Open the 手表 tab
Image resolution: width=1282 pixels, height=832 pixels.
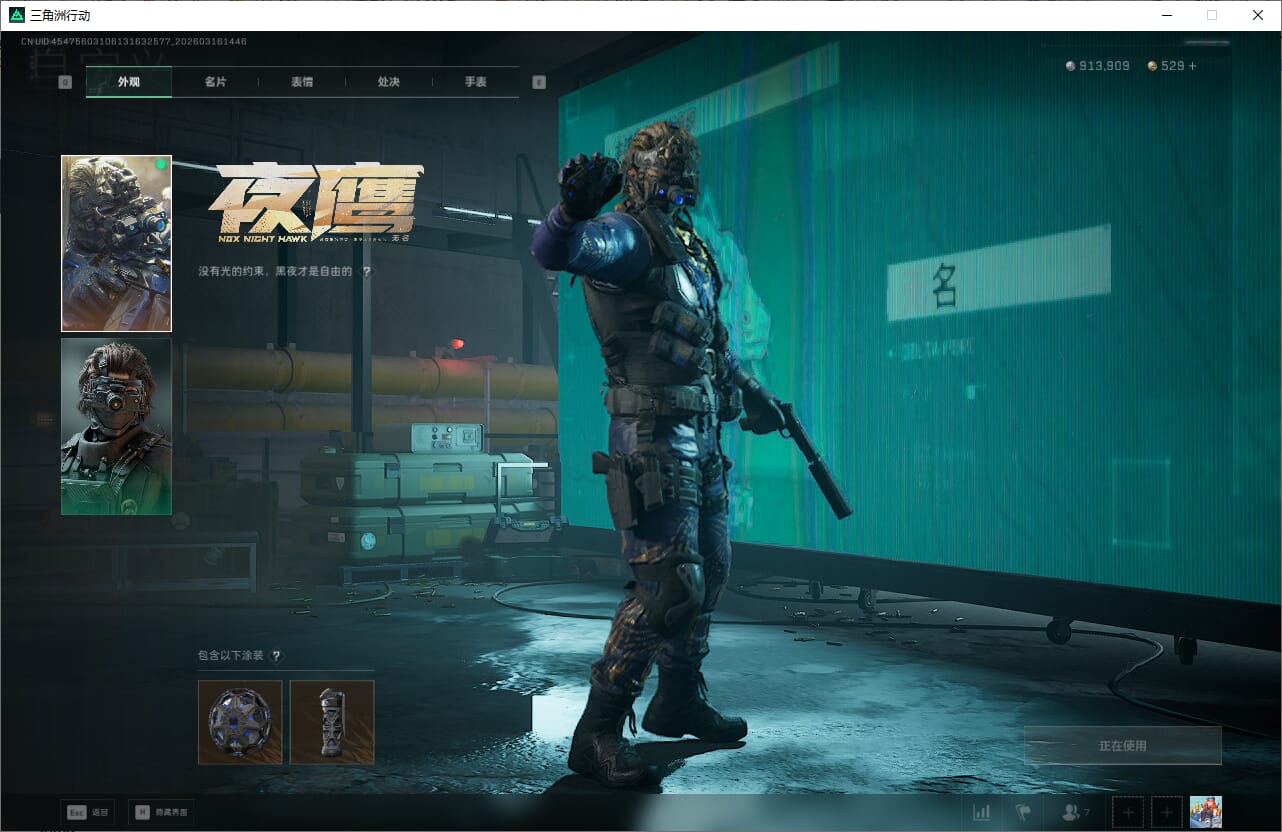[x=475, y=82]
